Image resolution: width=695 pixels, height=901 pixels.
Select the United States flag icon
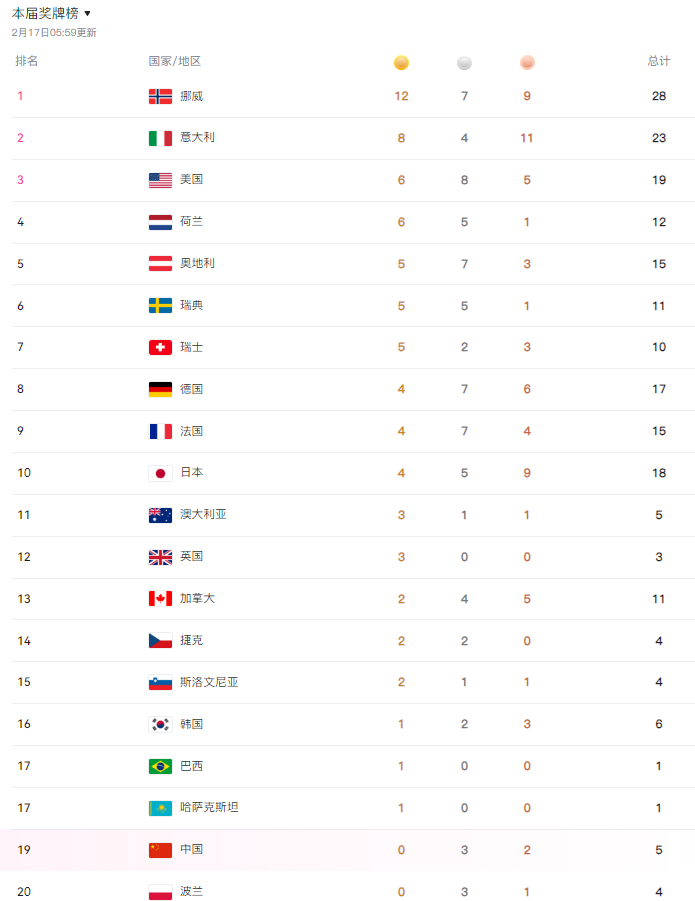pos(160,180)
